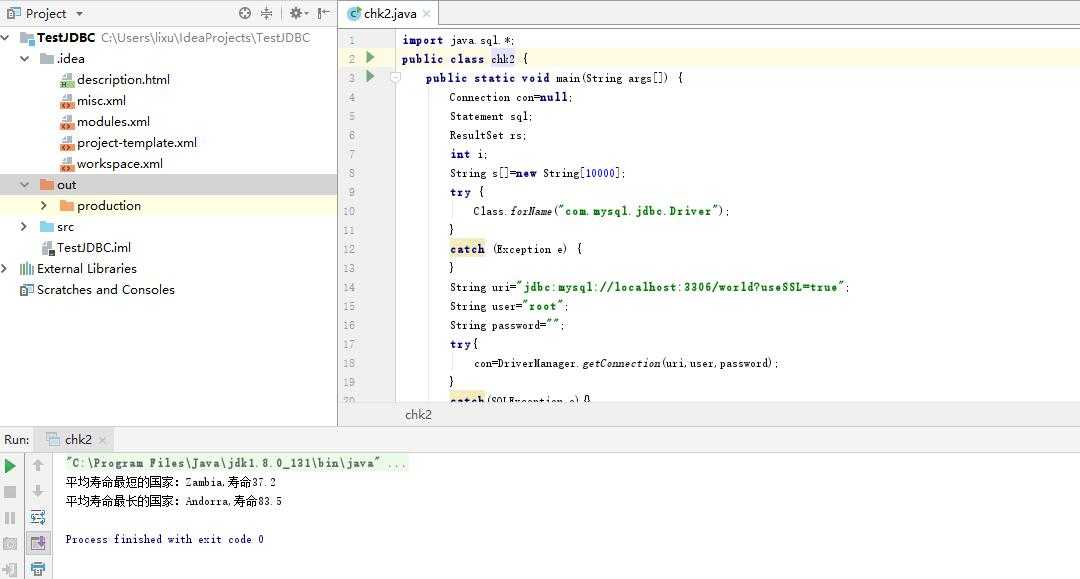Collapse the .idea folder

(25, 59)
